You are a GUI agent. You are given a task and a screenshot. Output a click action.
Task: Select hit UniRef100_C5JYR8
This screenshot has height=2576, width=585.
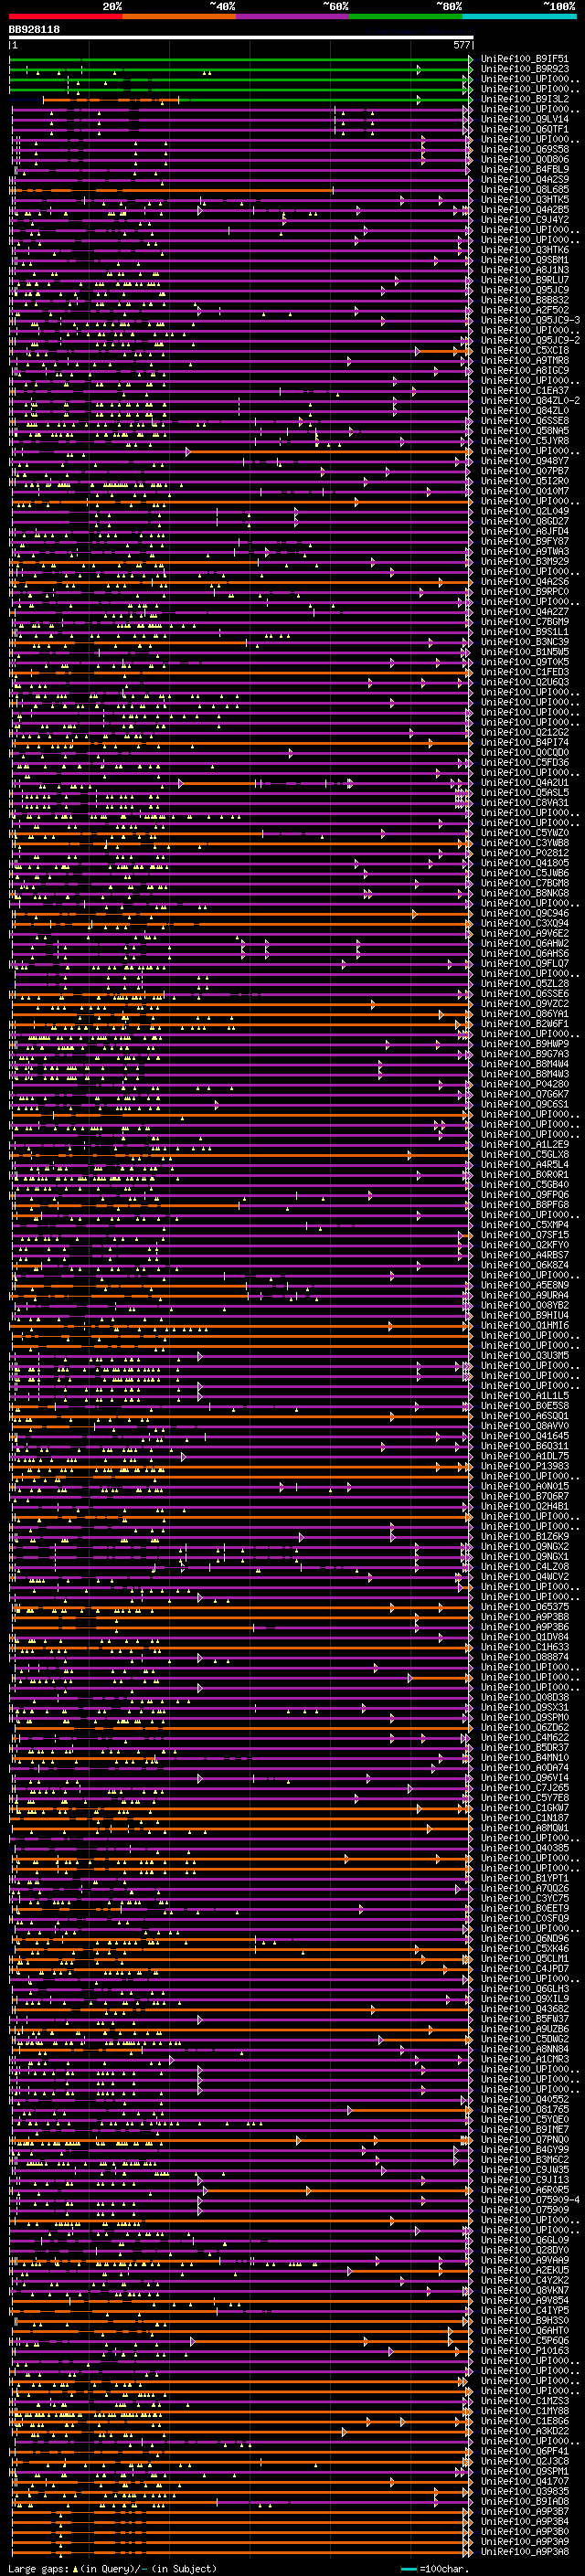pyautogui.click(x=524, y=440)
